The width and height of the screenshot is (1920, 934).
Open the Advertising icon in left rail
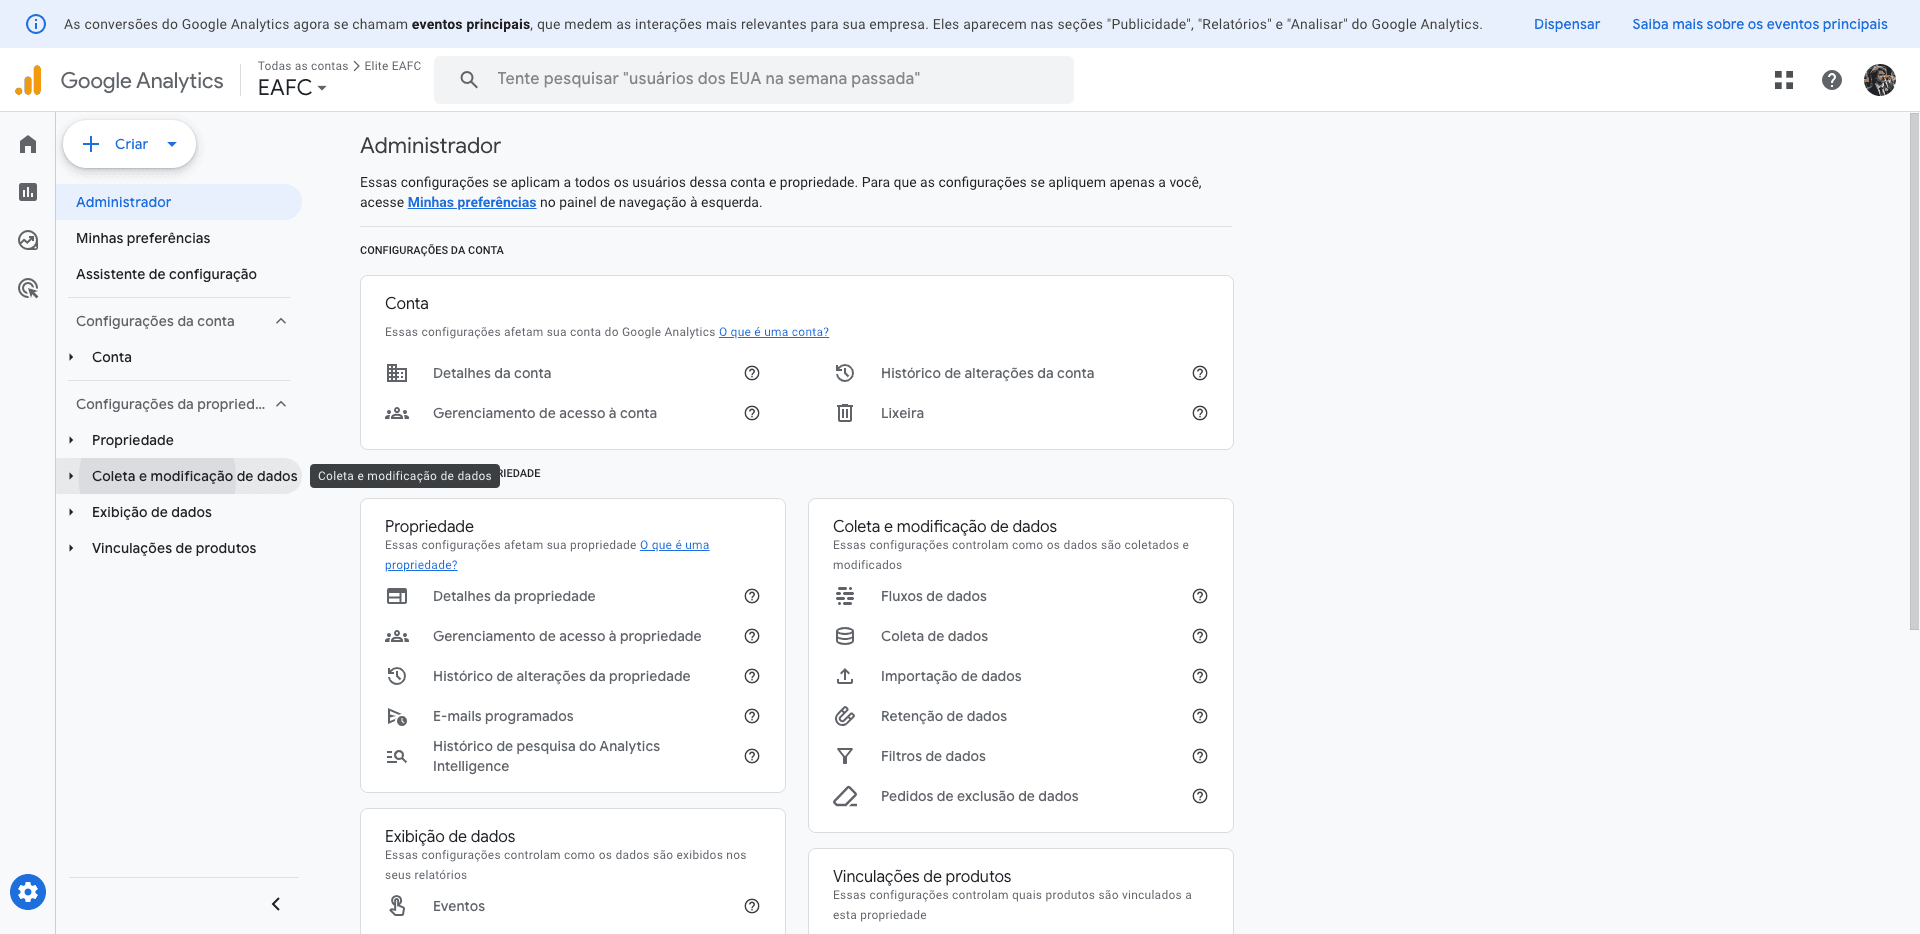point(28,288)
